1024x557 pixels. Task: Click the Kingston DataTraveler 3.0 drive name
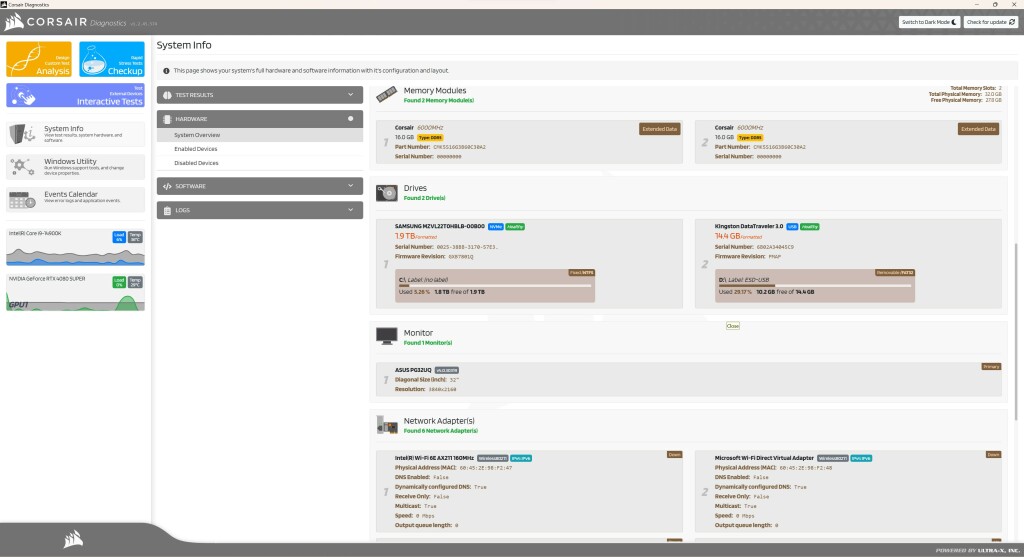(x=748, y=226)
